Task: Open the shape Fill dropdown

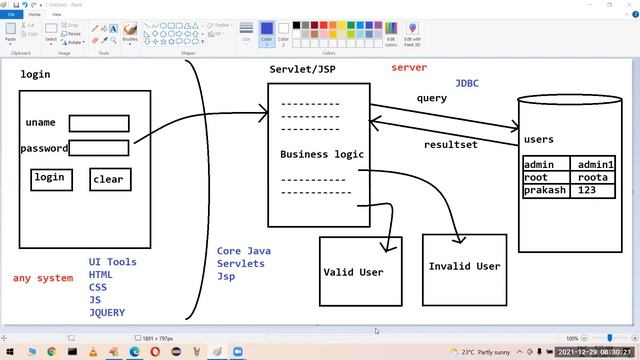Action: click(216, 34)
